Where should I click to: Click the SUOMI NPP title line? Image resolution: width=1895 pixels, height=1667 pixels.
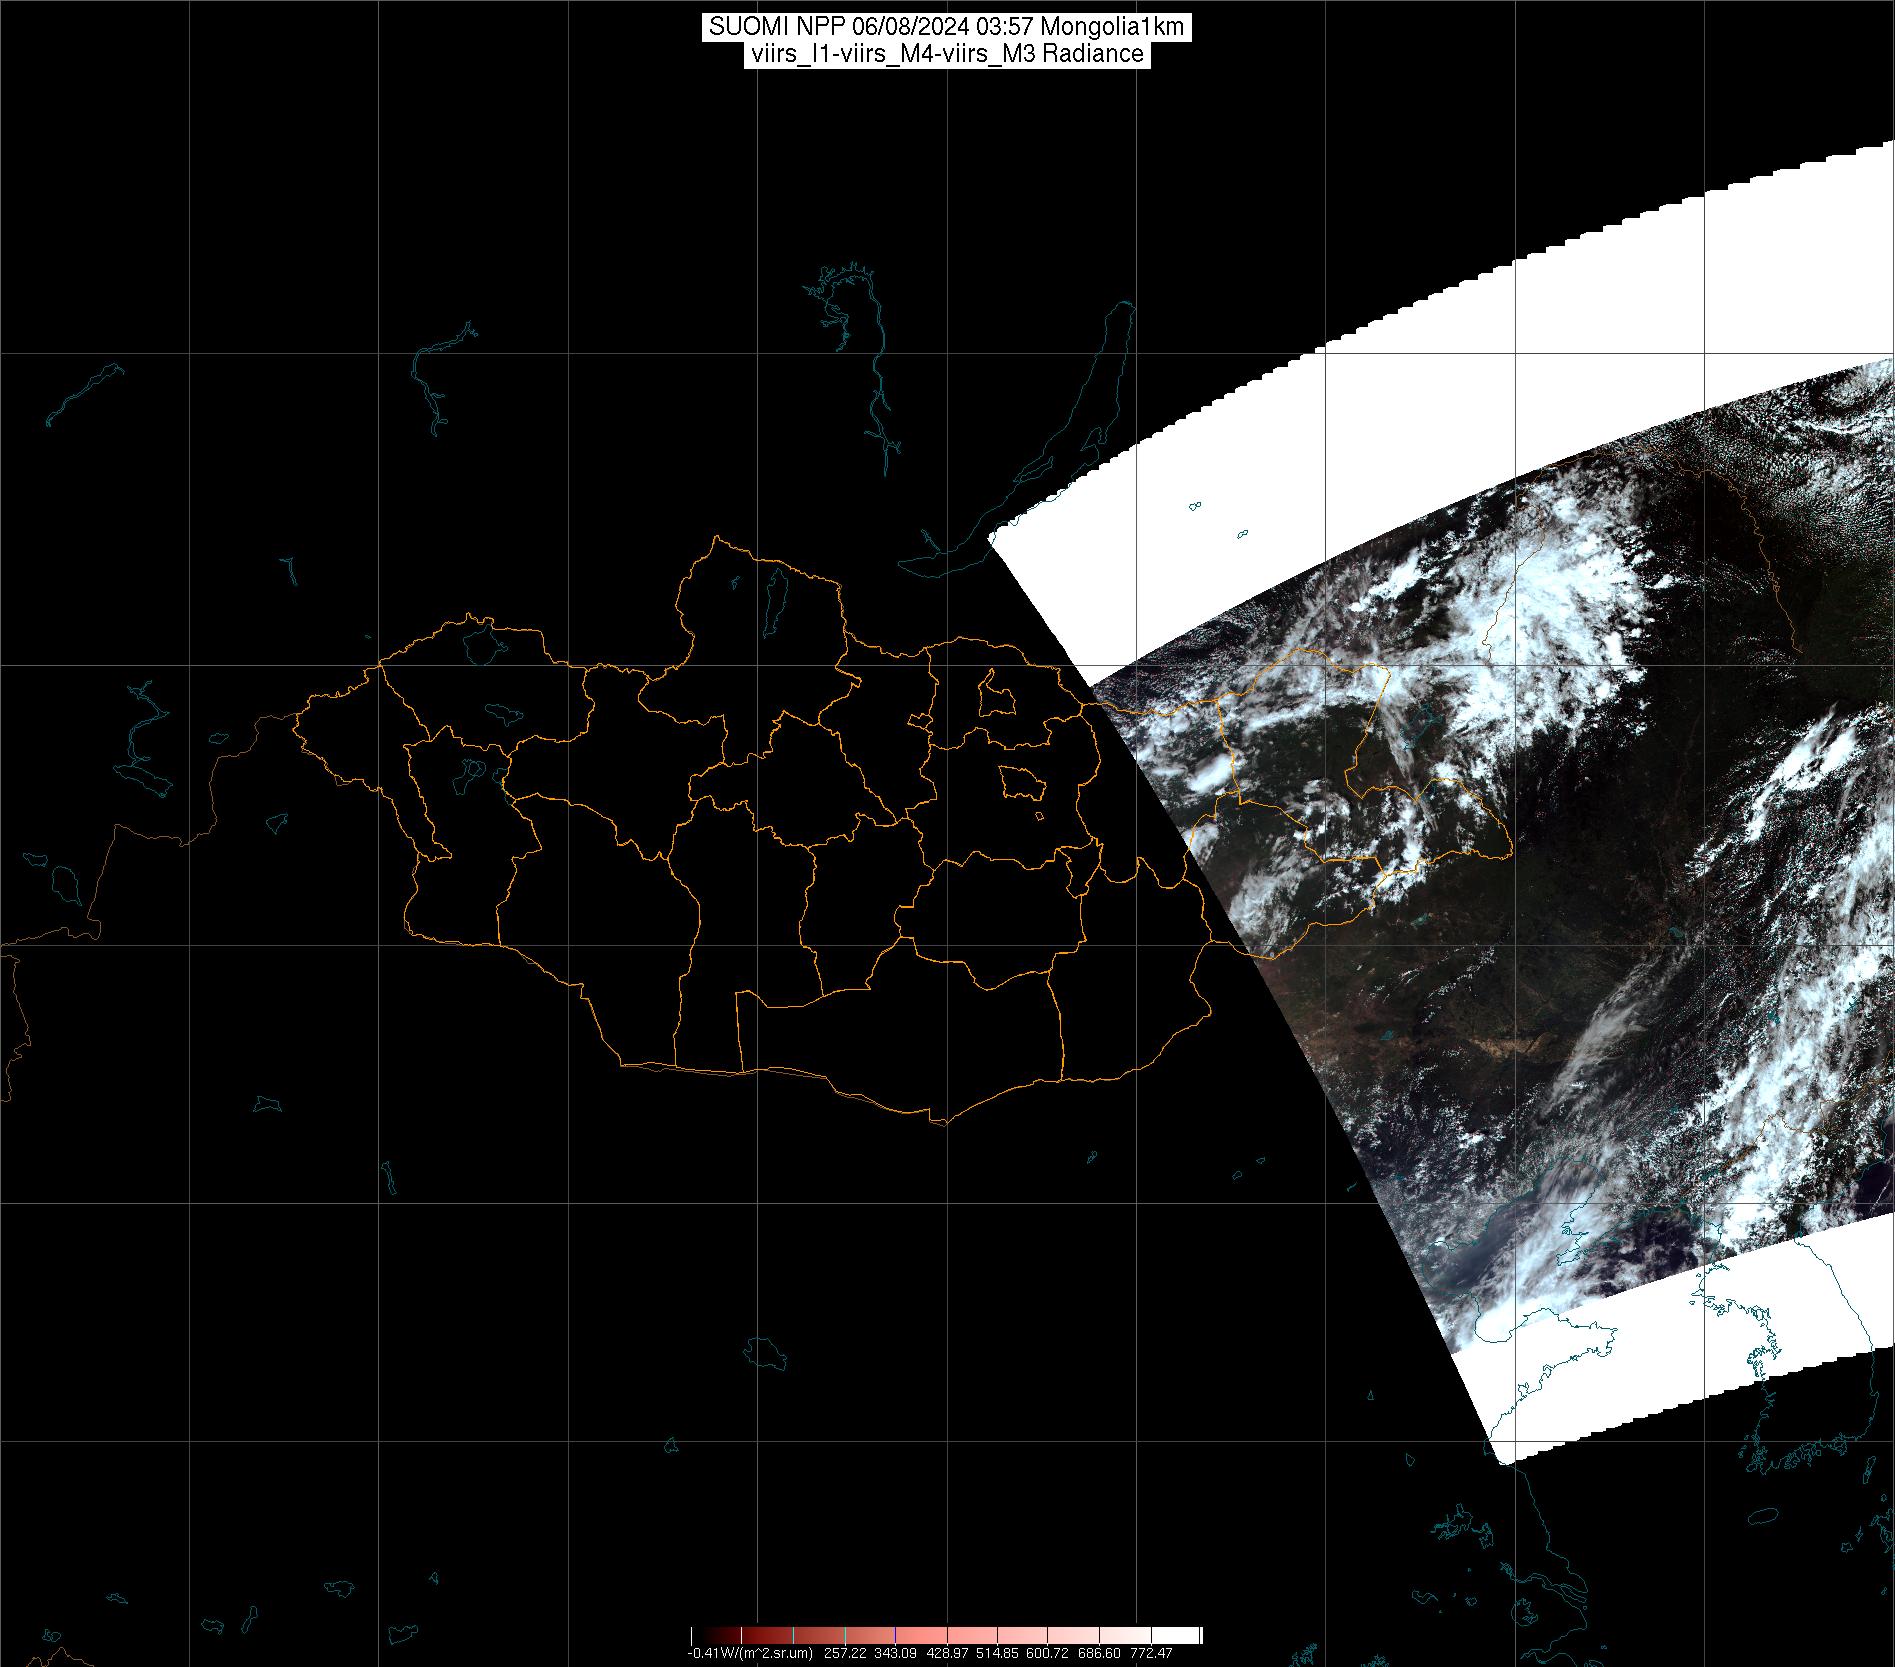(x=946, y=27)
